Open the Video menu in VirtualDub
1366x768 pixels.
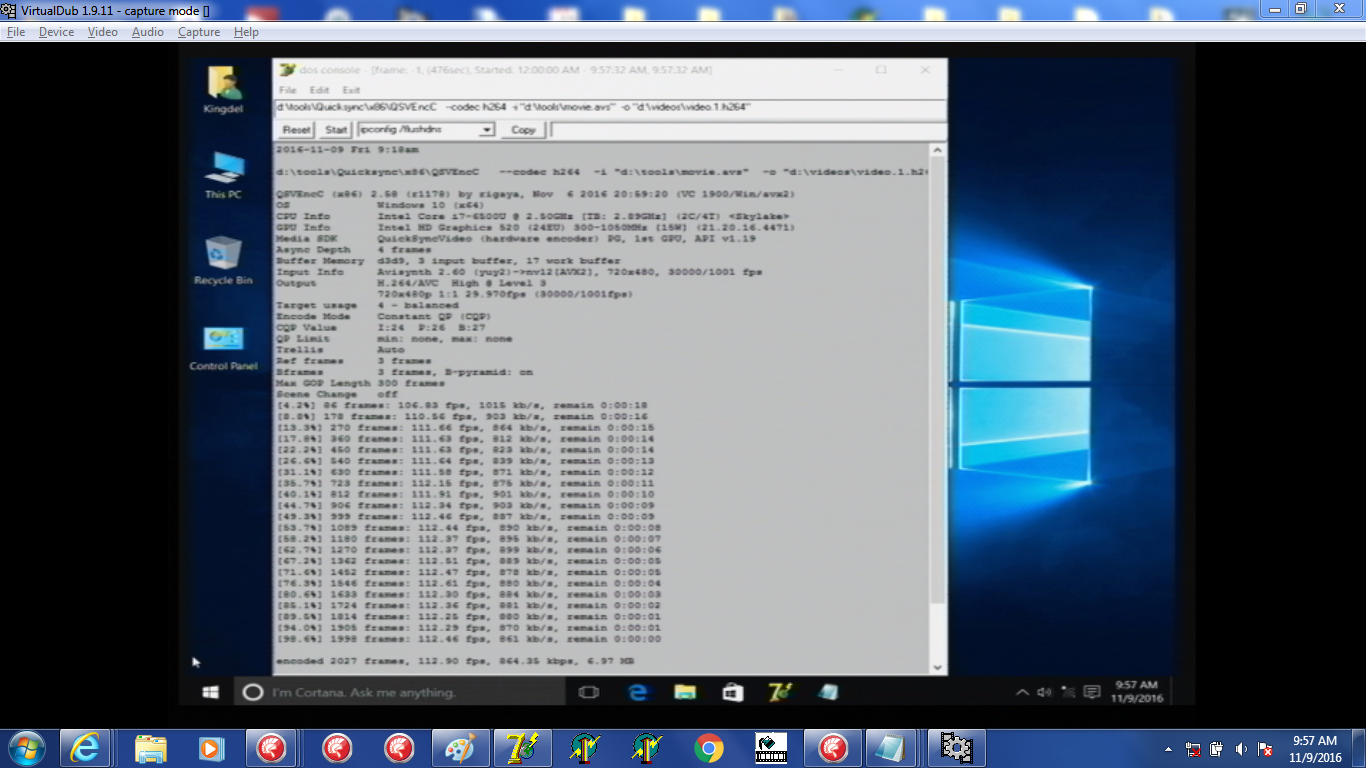(102, 32)
